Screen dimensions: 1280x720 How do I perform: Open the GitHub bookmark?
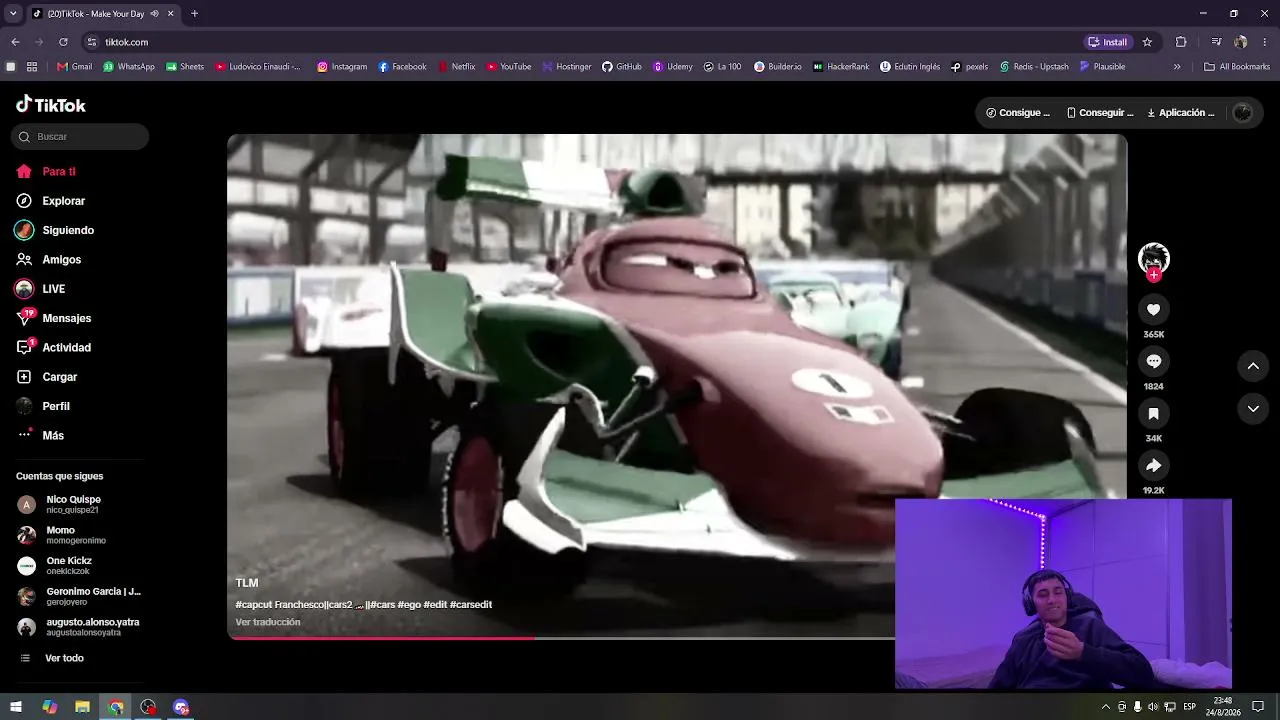[x=622, y=67]
